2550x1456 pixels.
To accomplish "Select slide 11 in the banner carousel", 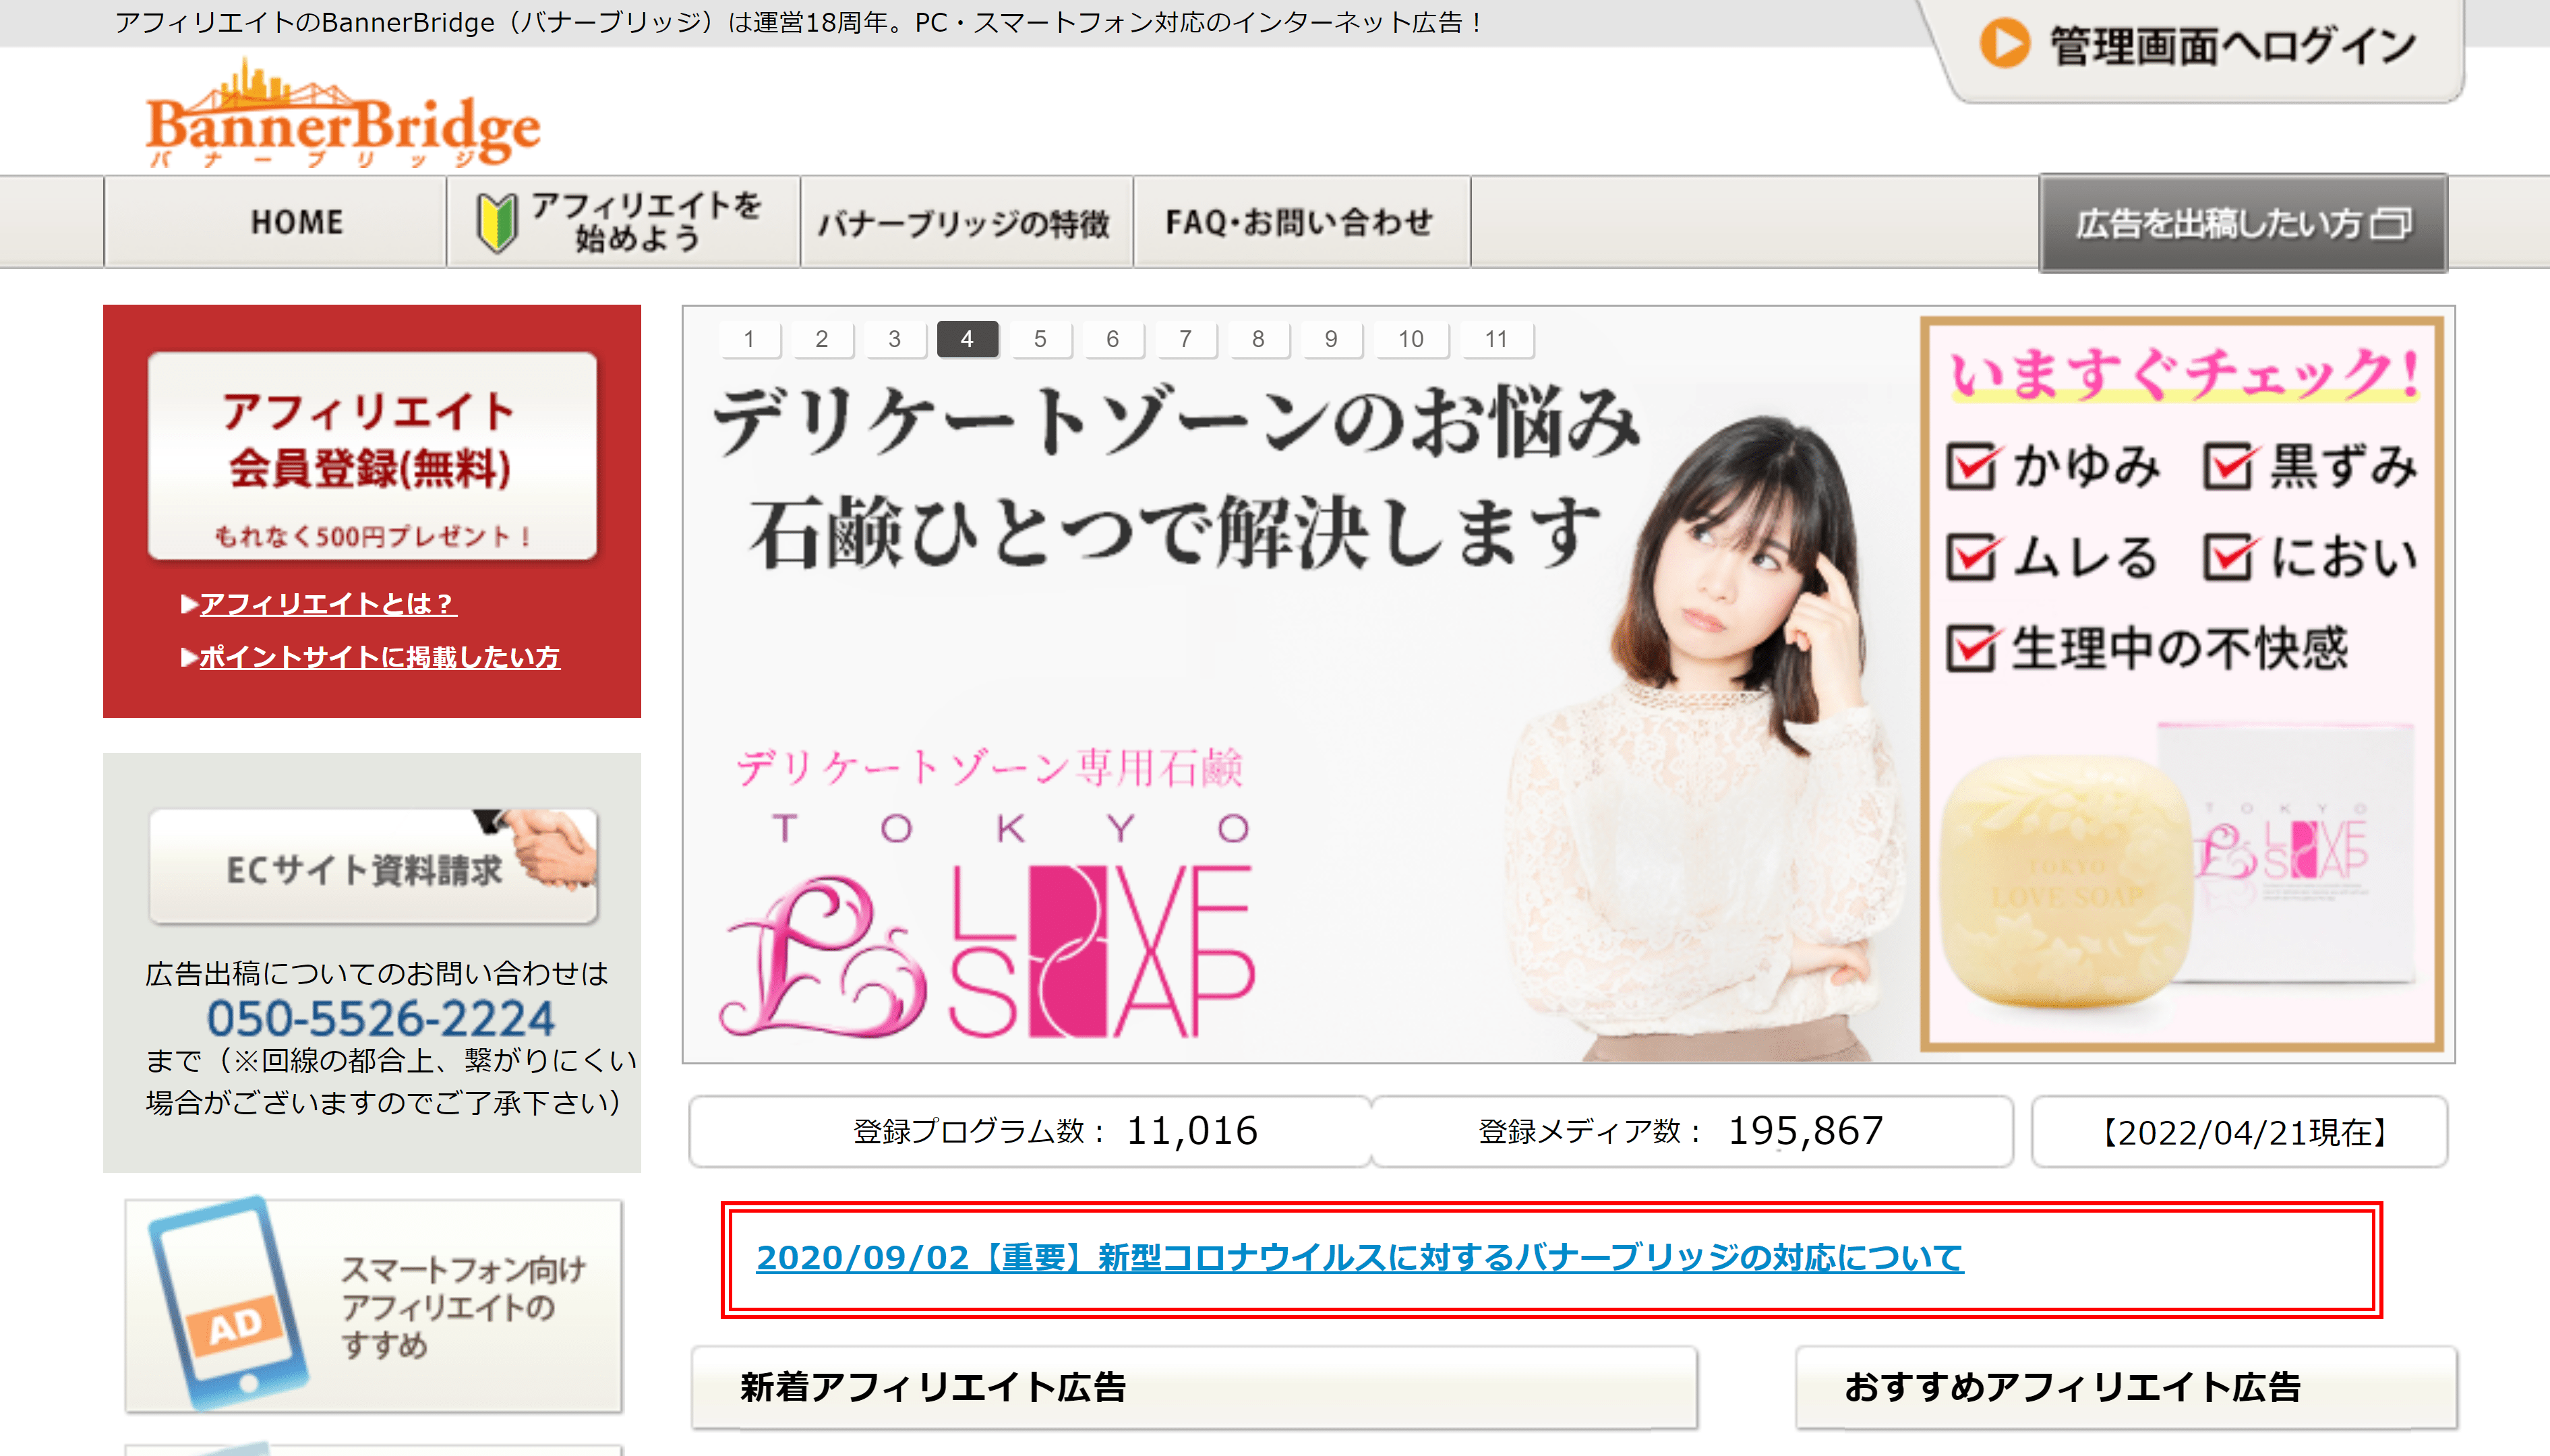I will click(x=1497, y=339).
